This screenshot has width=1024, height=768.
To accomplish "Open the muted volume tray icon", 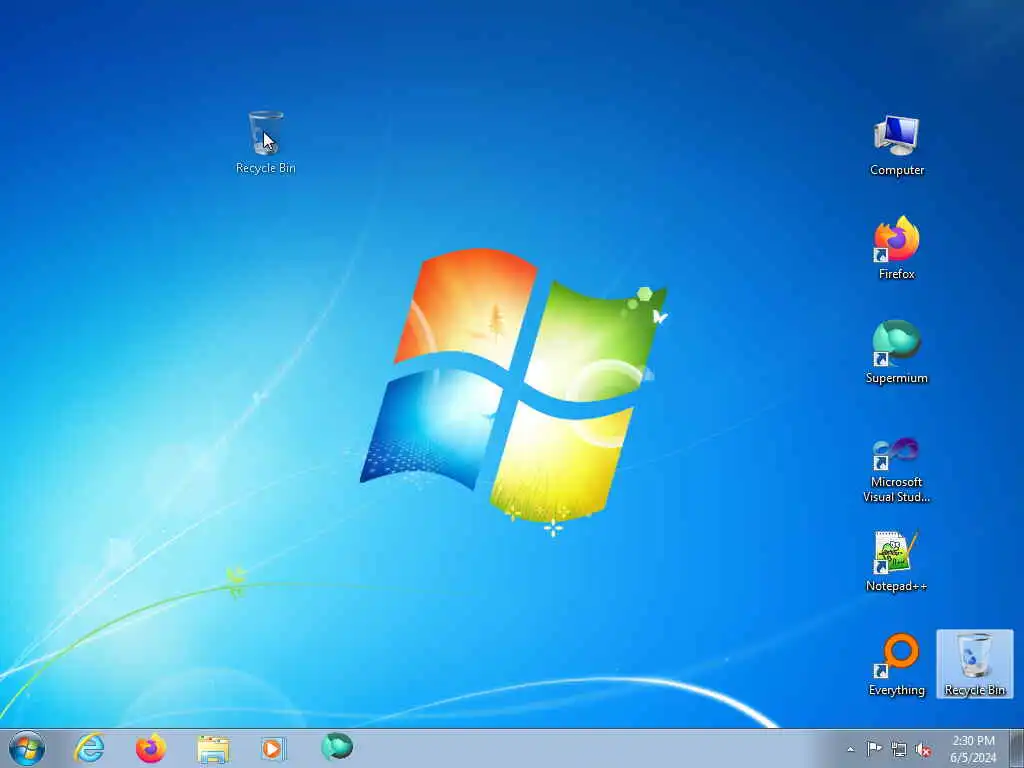I will [923, 749].
